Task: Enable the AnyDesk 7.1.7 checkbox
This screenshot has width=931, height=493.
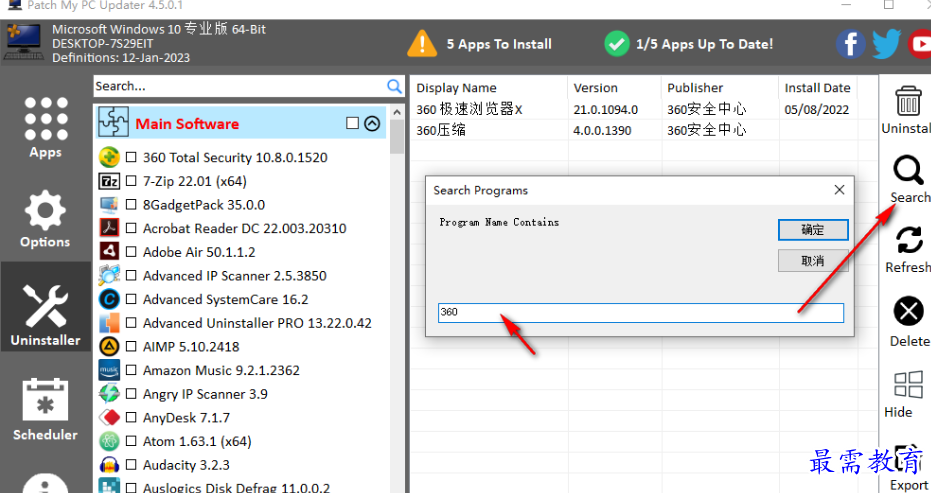Action: (131, 417)
